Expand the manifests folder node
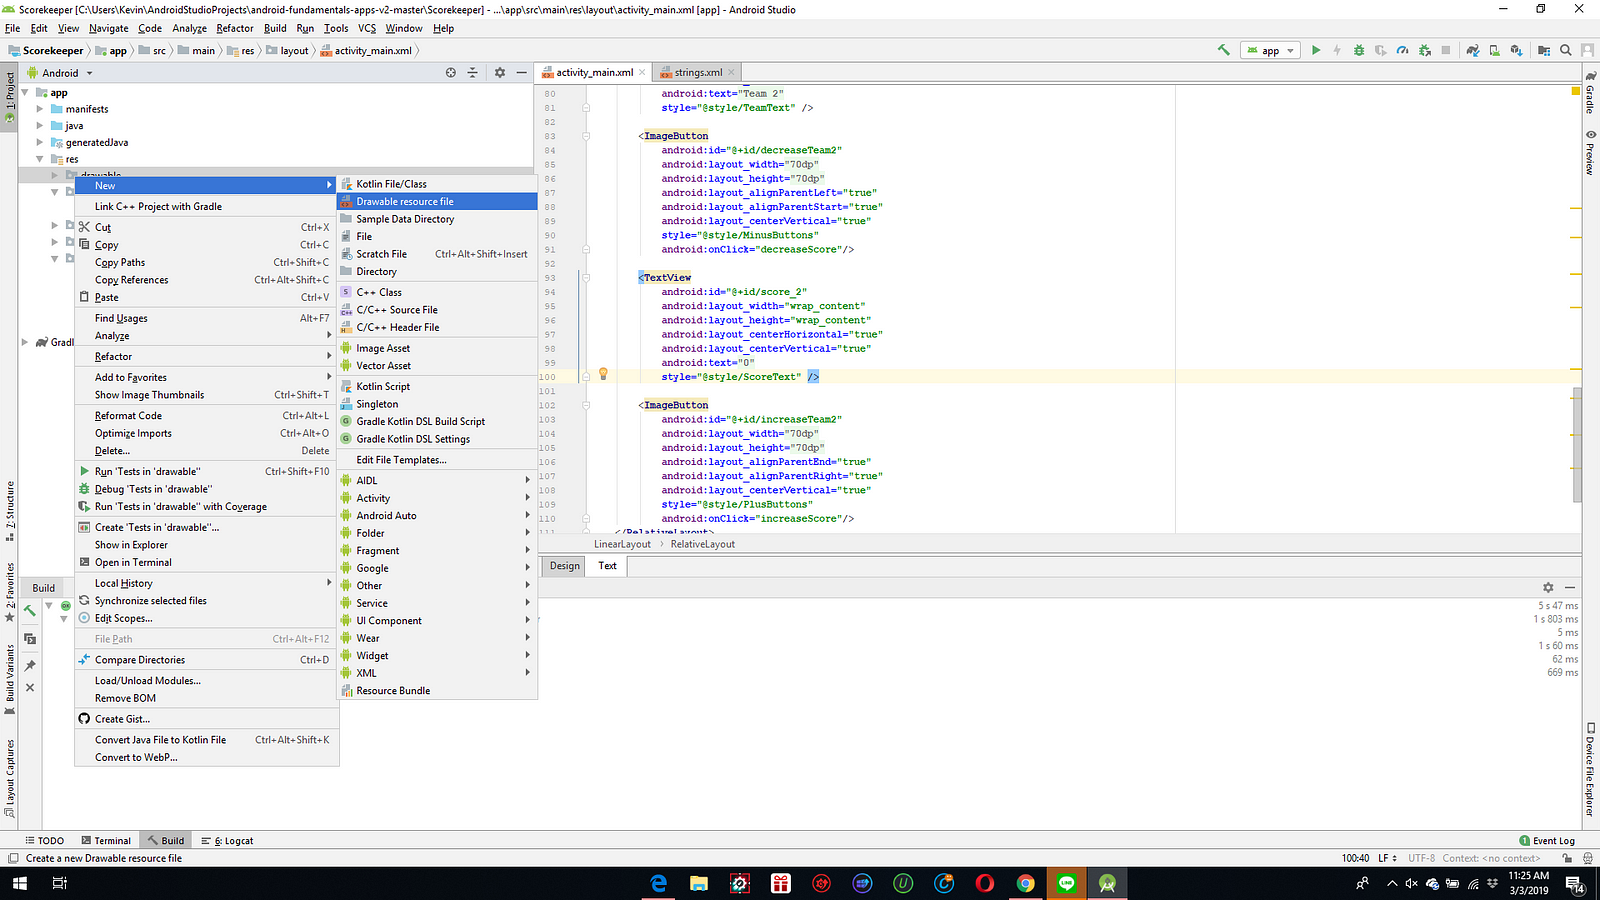This screenshot has height=900, width=1600. 40,109
